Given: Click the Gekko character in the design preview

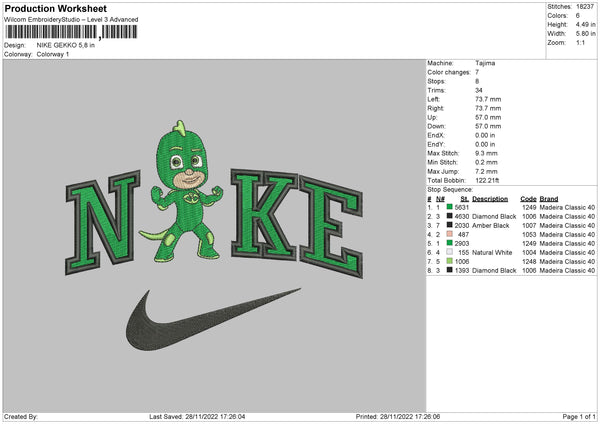Looking at the screenshot, I should point(183,191).
